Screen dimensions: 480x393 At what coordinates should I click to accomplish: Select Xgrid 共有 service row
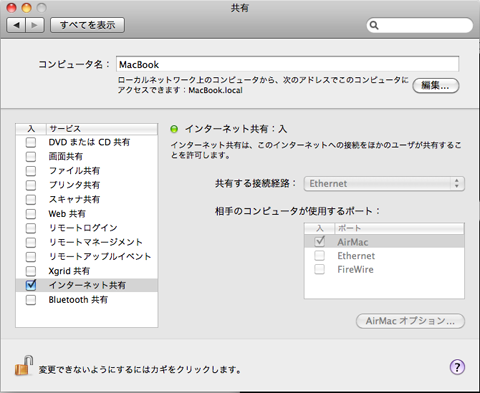click(x=87, y=271)
